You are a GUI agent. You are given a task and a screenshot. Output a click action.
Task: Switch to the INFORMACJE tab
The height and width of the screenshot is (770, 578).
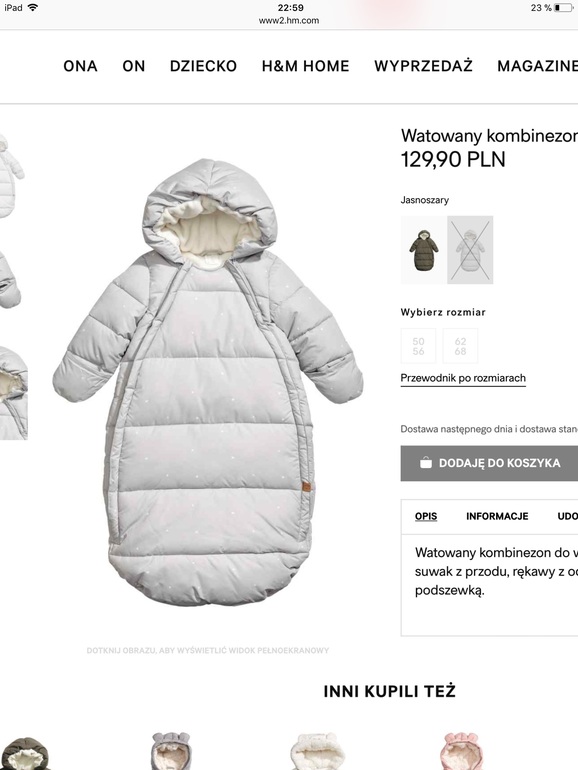[497, 516]
